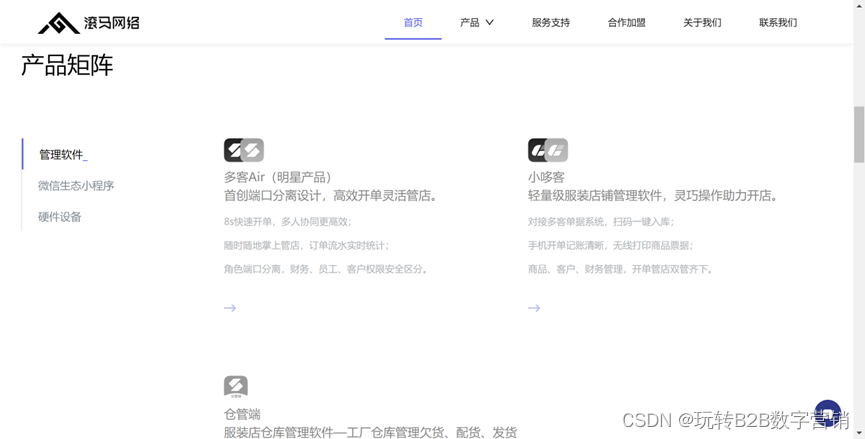Click the 滚马网络 logo icon

[59, 23]
